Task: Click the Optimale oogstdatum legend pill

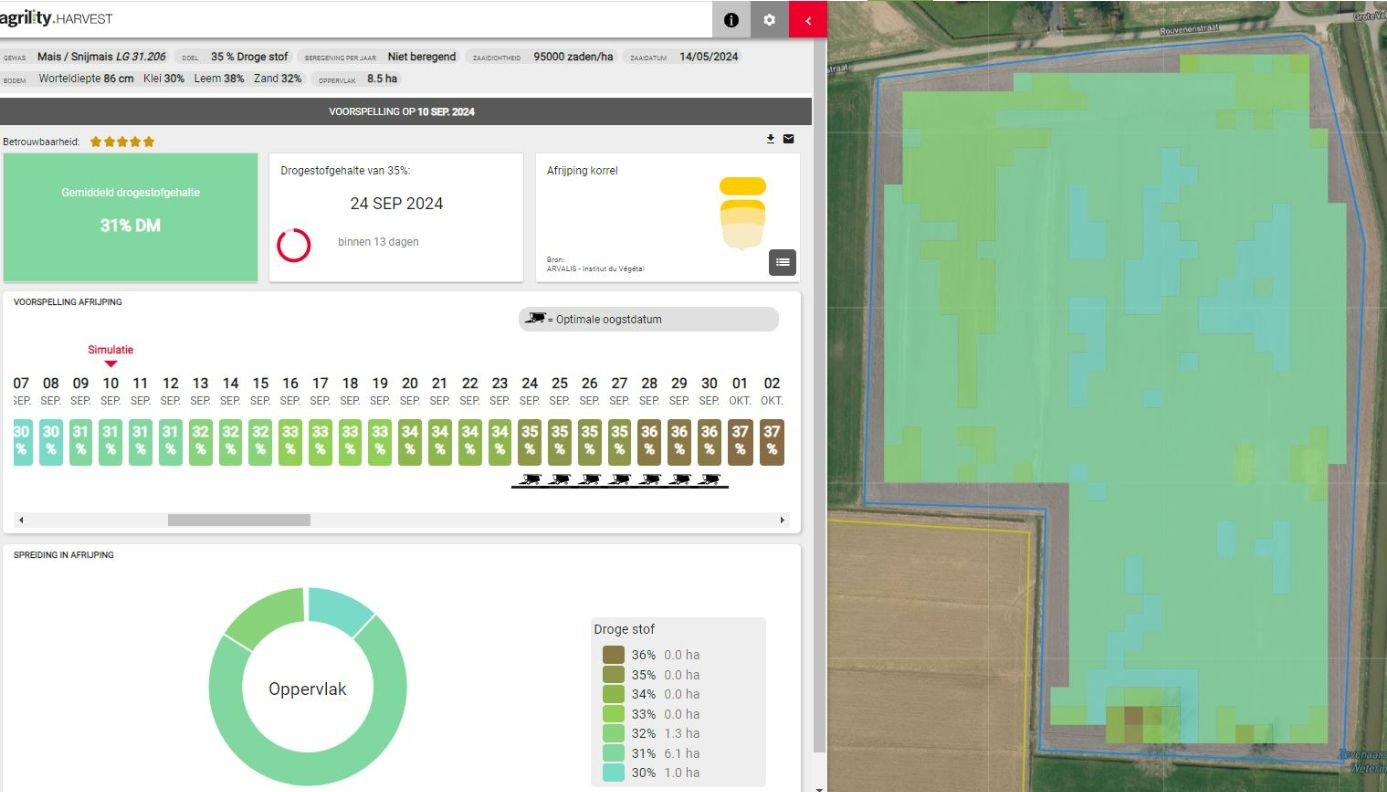Action: pos(648,319)
